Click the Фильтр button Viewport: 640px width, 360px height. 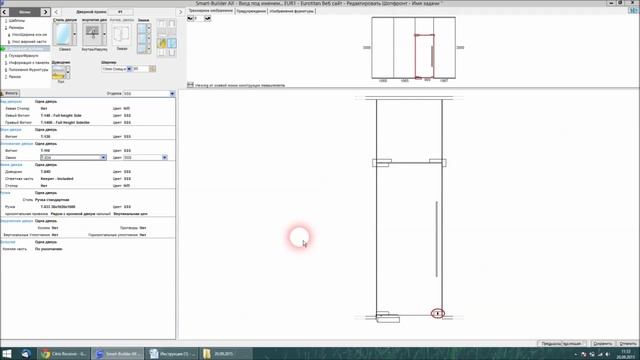[10, 93]
